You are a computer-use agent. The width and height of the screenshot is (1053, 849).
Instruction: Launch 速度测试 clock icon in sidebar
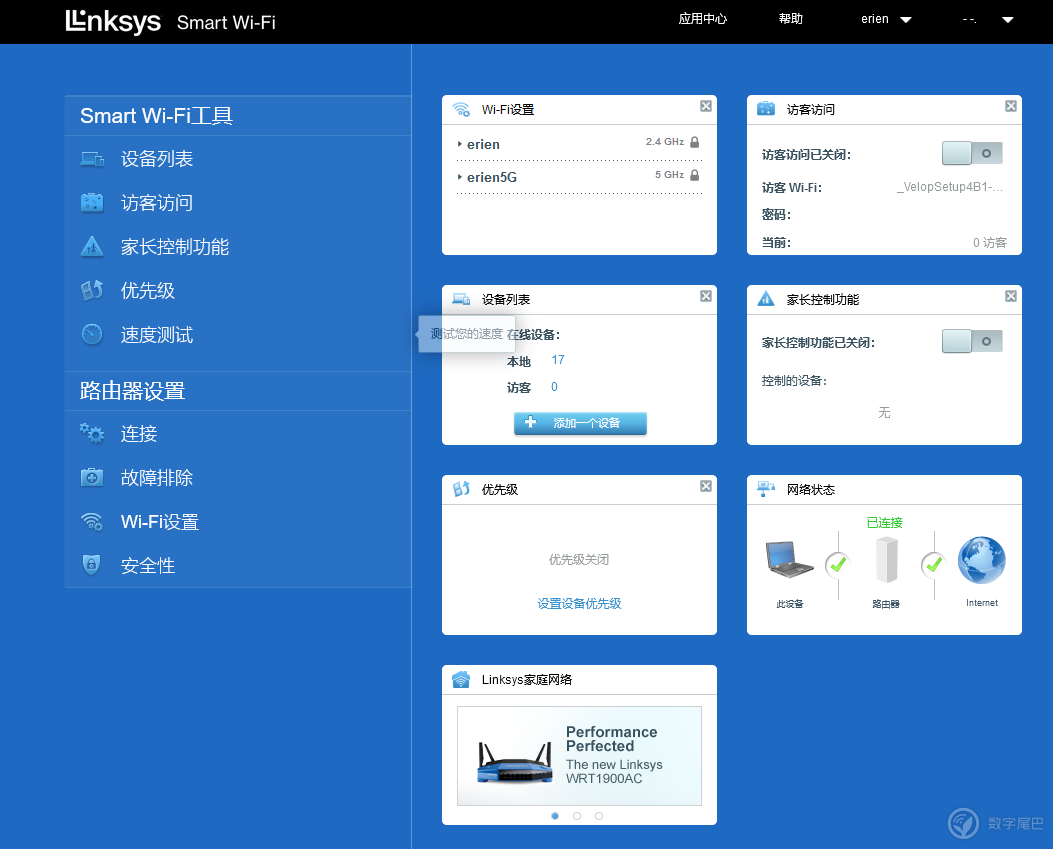(x=92, y=334)
